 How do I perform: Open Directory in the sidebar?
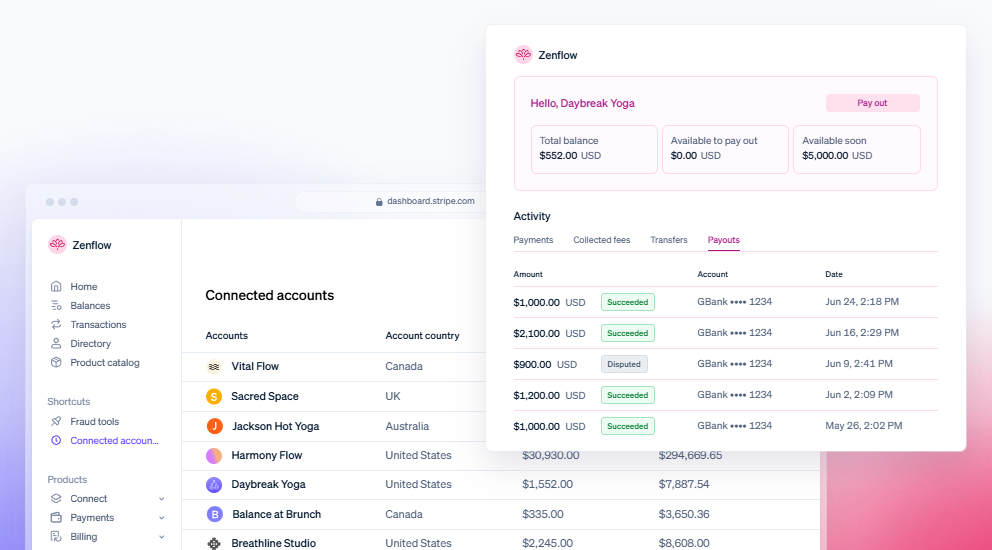(x=90, y=344)
